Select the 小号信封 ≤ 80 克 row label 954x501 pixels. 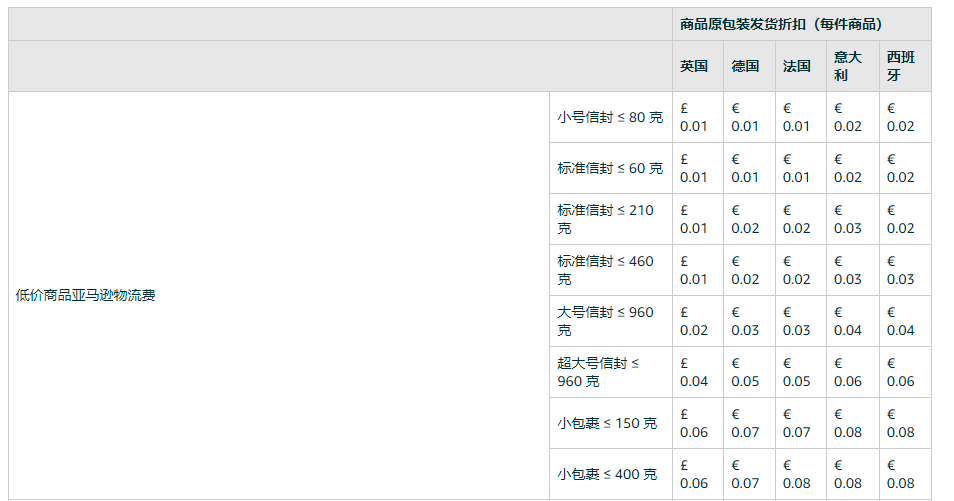tap(610, 117)
